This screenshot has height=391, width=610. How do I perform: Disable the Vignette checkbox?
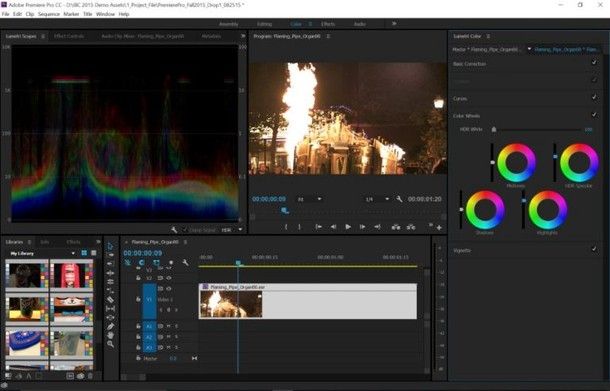click(594, 249)
